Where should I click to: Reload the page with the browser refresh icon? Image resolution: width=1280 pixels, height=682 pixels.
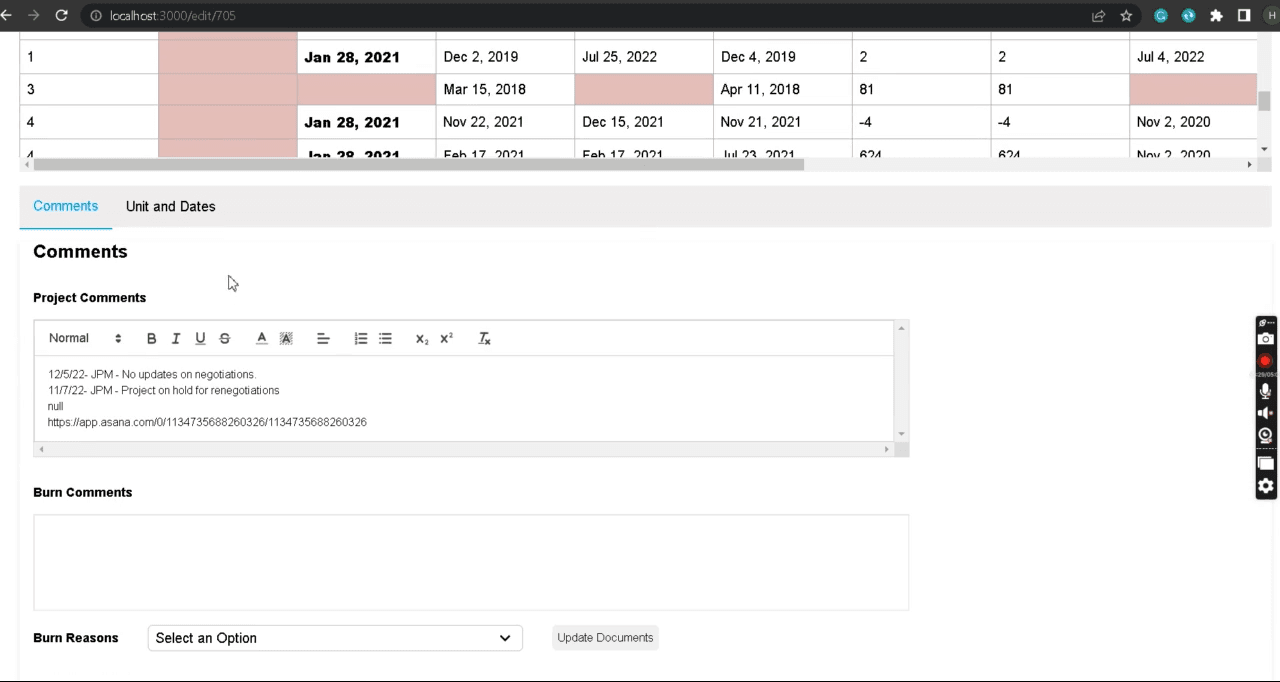(x=61, y=16)
